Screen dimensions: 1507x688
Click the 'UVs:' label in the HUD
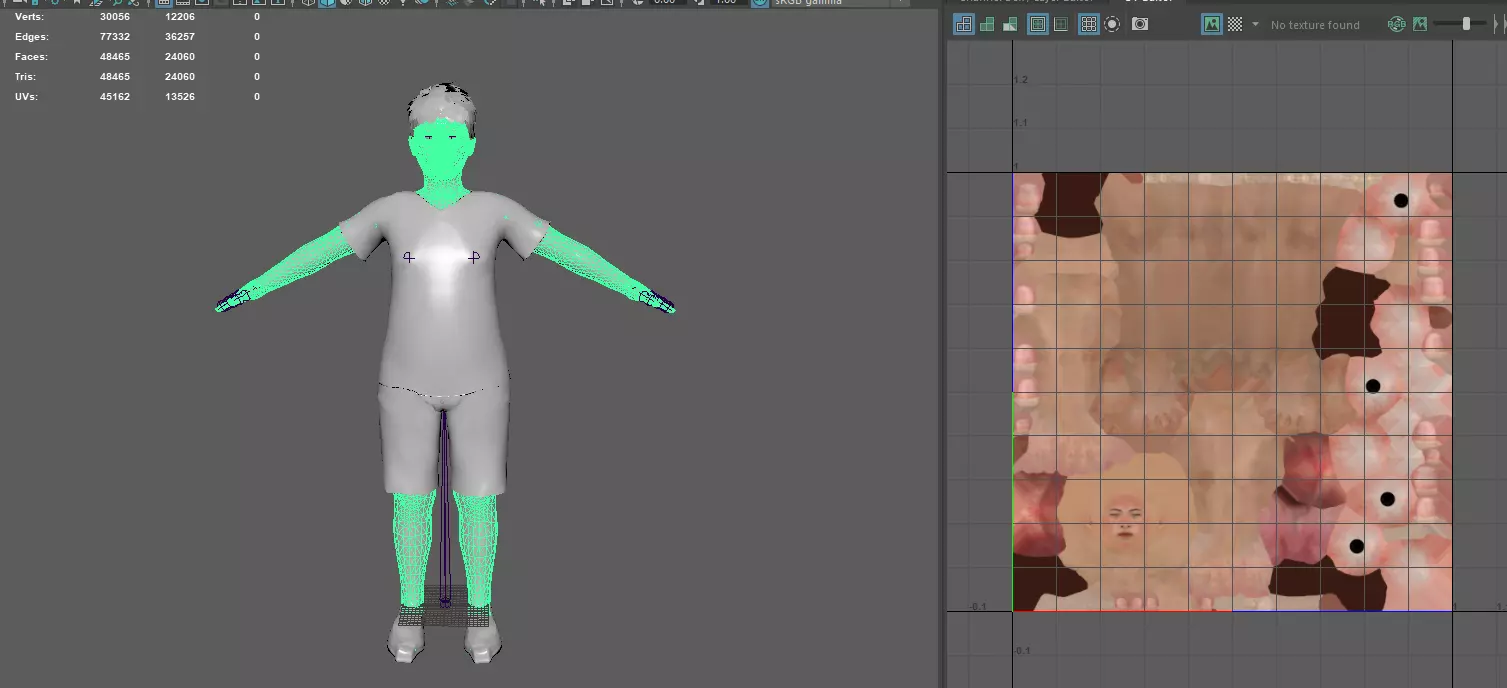click(27, 97)
